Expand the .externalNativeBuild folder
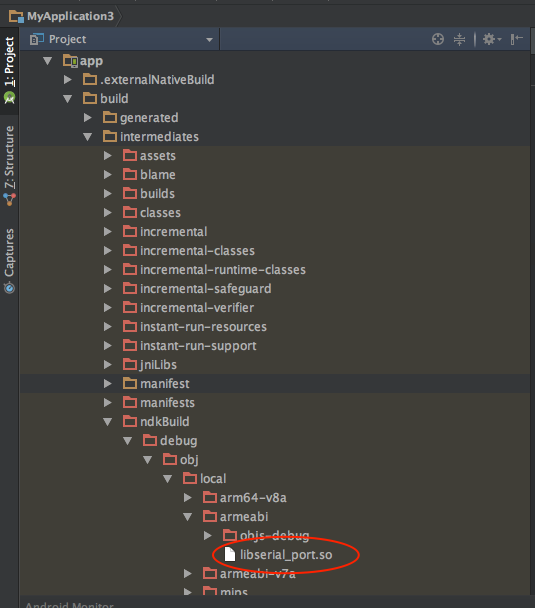This screenshot has width=535, height=608. tap(68, 80)
